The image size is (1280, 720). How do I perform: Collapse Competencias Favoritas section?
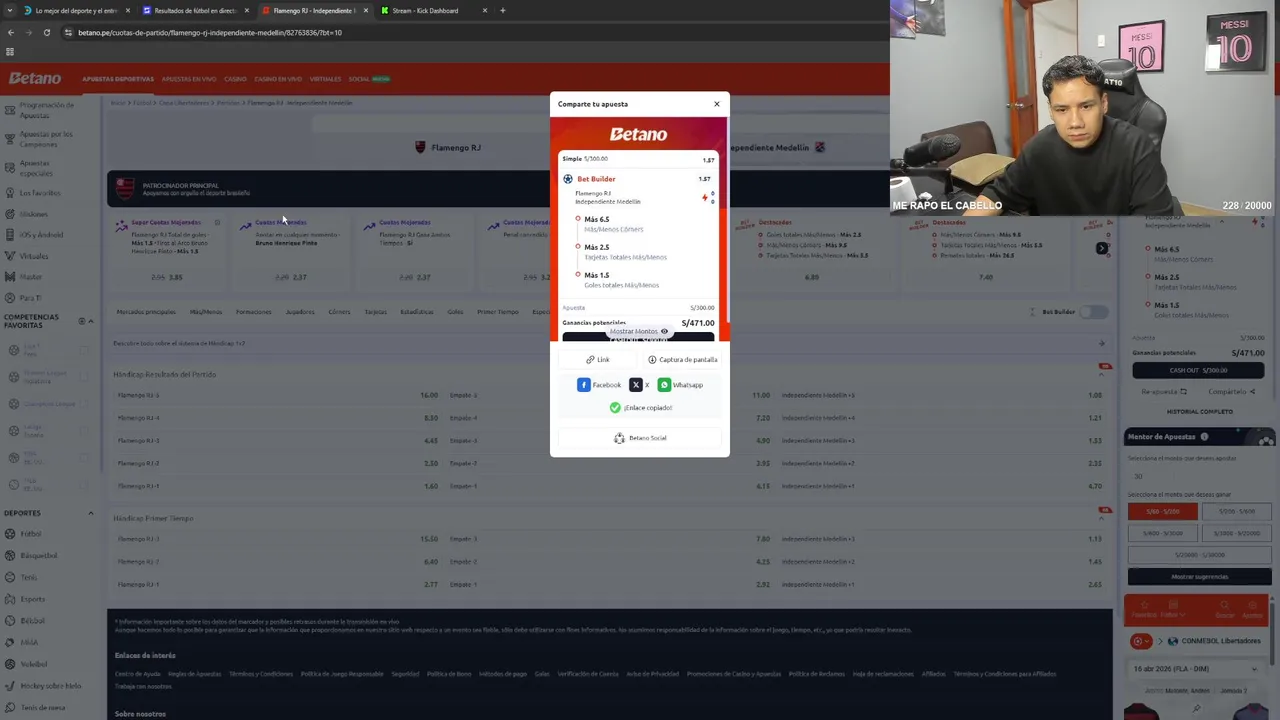pos(91,321)
